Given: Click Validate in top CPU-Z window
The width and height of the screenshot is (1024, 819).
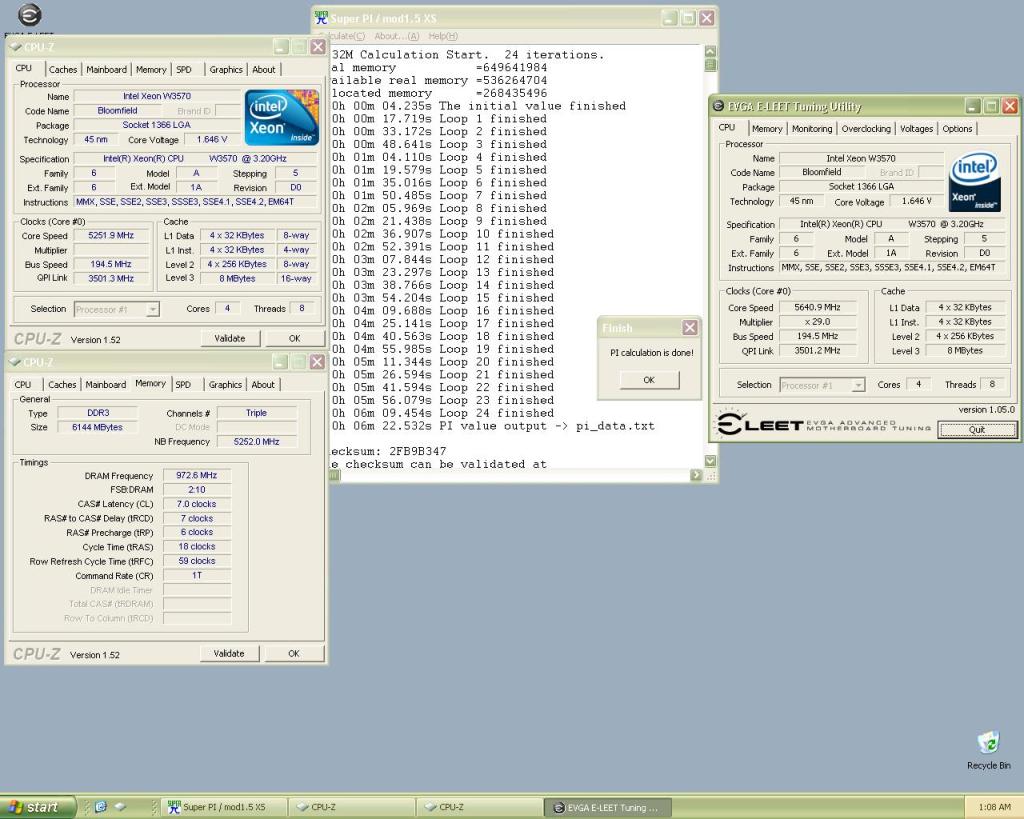Looking at the screenshot, I should (230, 338).
